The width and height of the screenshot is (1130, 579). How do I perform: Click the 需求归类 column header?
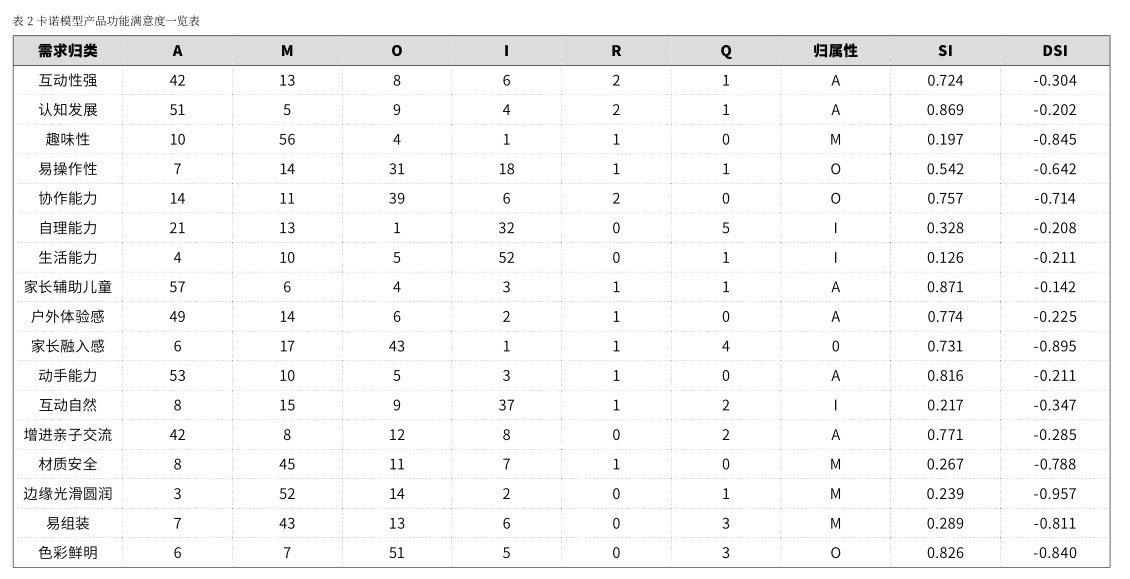[x=68, y=51]
